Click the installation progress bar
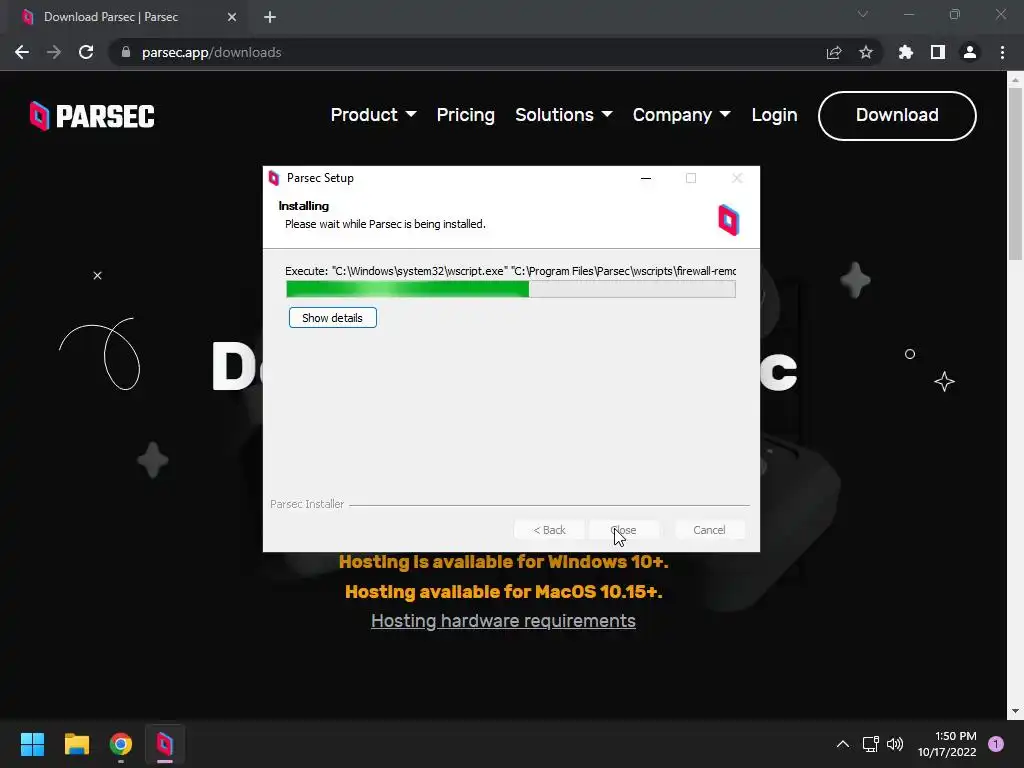Screen dimensions: 1024x768 511,289
